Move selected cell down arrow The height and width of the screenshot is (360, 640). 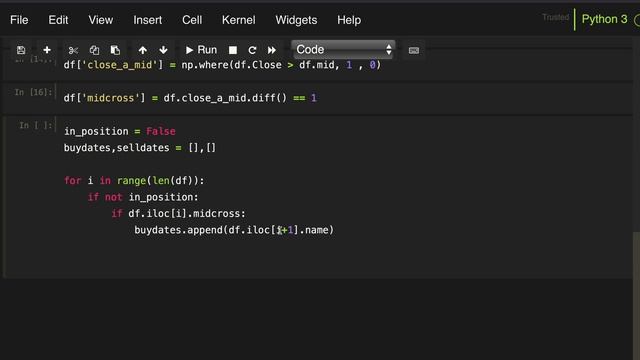pos(163,50)
